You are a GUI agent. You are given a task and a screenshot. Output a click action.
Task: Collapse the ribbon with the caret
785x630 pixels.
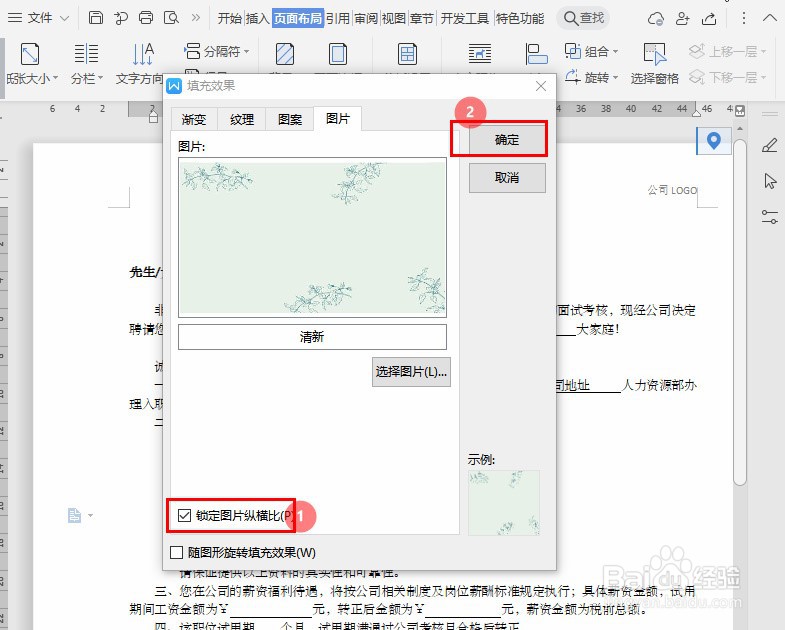pyautogui.click(x=769, y=19)
